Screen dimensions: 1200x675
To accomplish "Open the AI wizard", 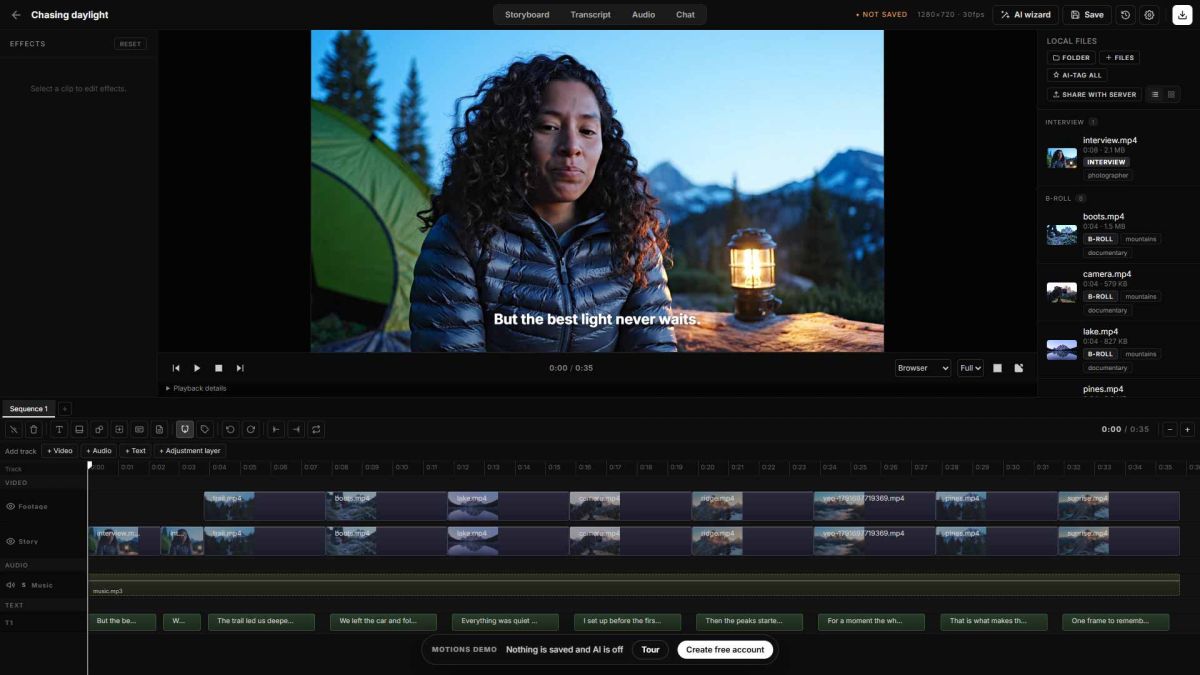I will 1025,15.
